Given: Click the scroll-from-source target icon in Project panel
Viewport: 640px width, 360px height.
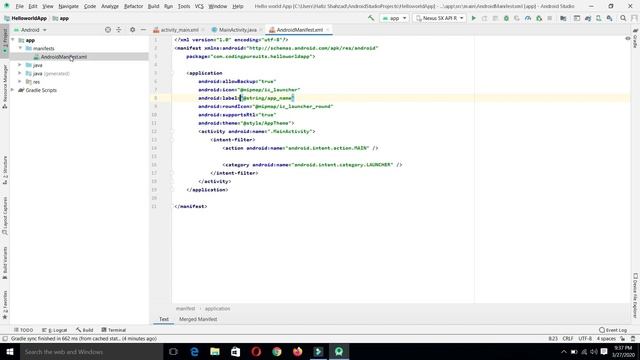Looking at the screenshot, I should click(x=108, y=30).
